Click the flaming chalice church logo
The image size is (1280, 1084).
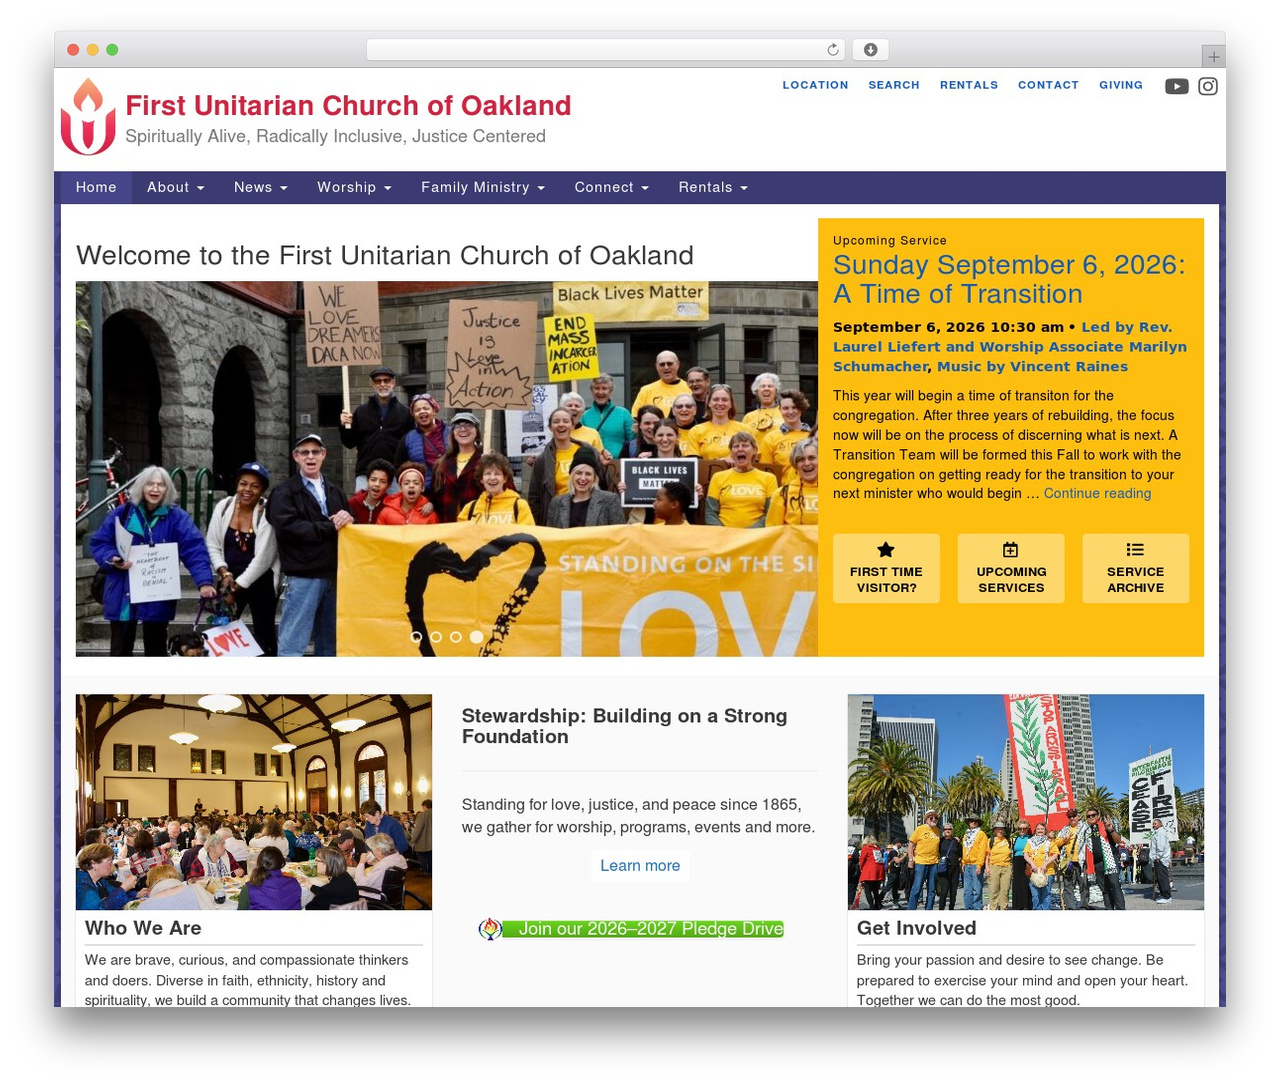coord(88,117)
